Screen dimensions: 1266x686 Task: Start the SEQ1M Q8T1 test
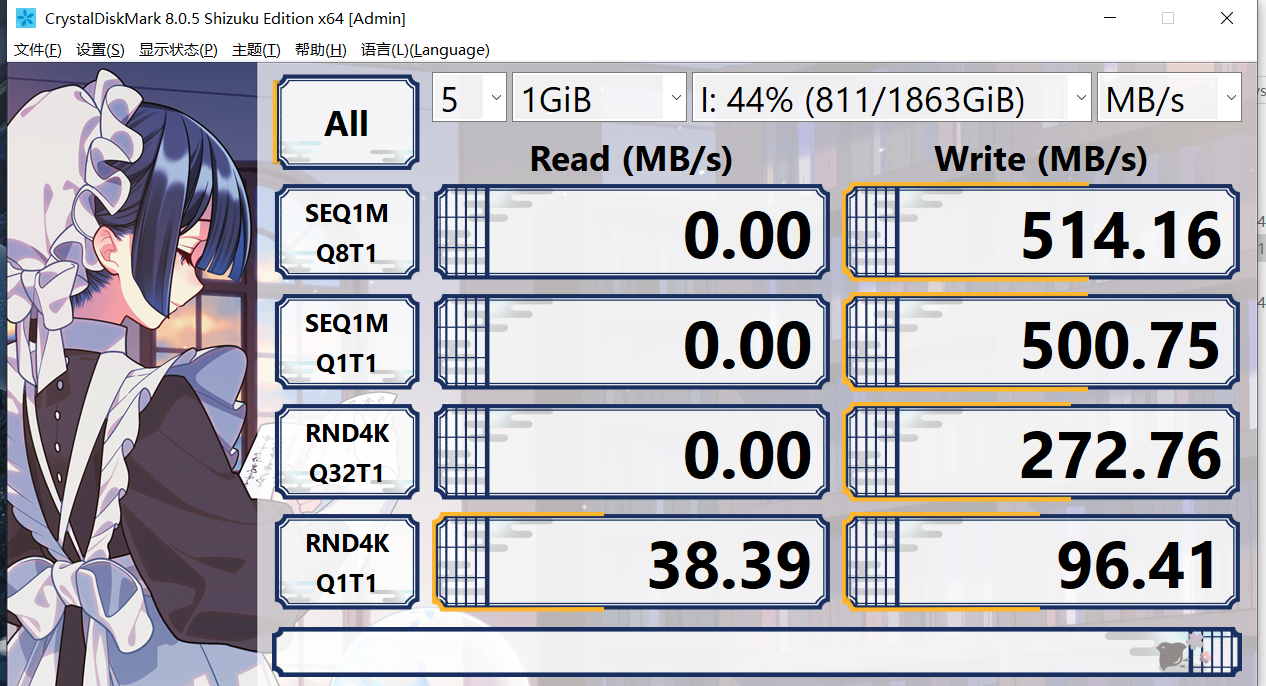click(x=346, y=232)
